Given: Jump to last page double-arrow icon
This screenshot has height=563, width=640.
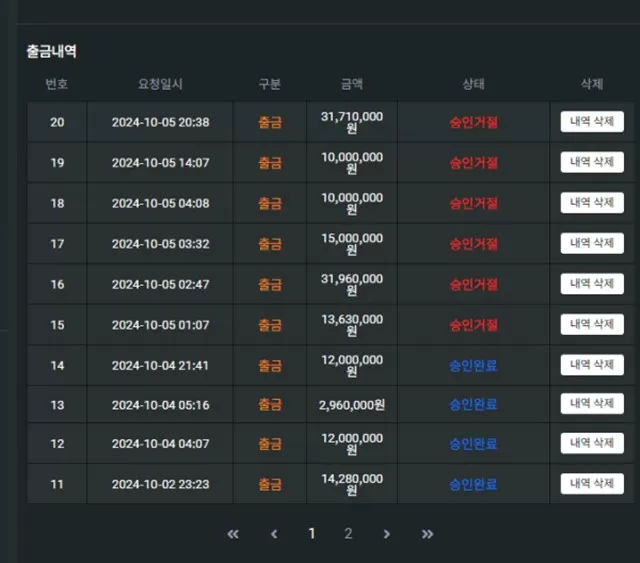Looking at the screenshot, I should point(427,534).
